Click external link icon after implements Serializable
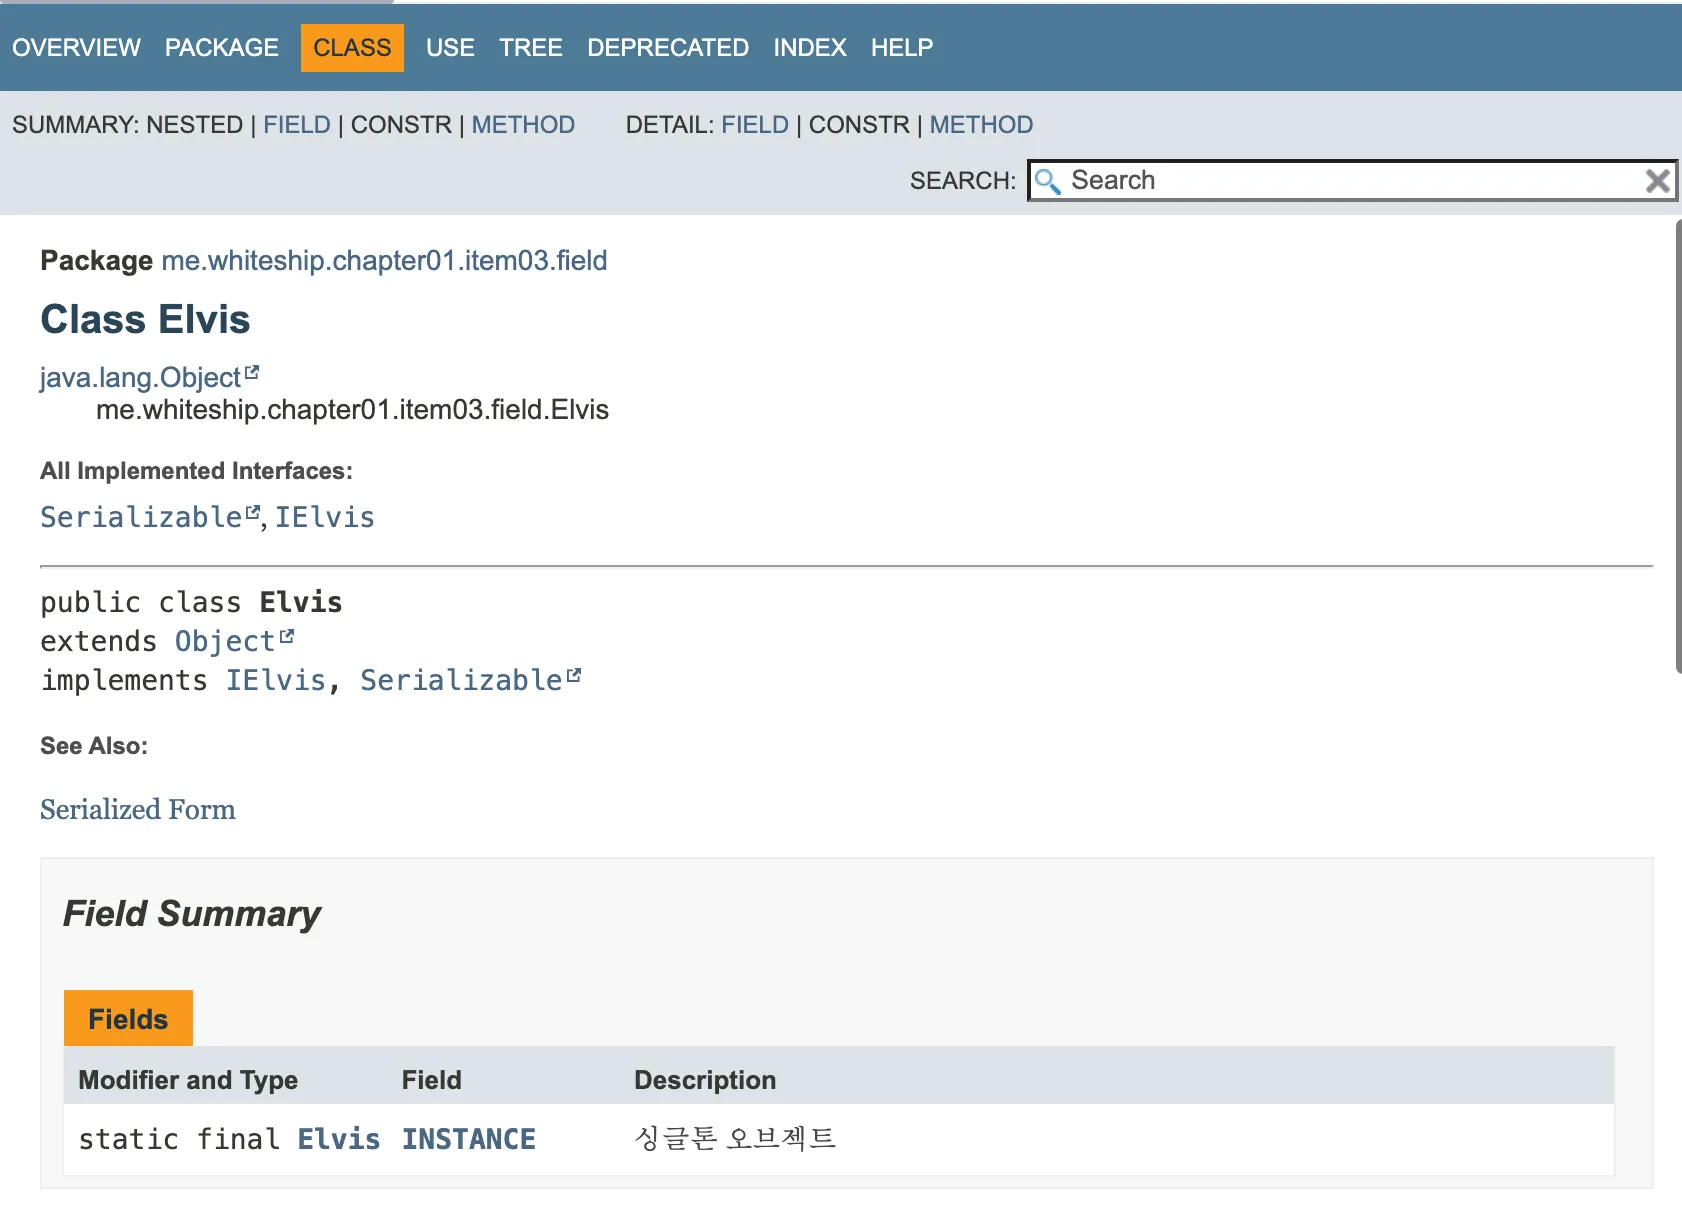Viewport: 1682px width, 1214px height. click(x=574, y=675)
